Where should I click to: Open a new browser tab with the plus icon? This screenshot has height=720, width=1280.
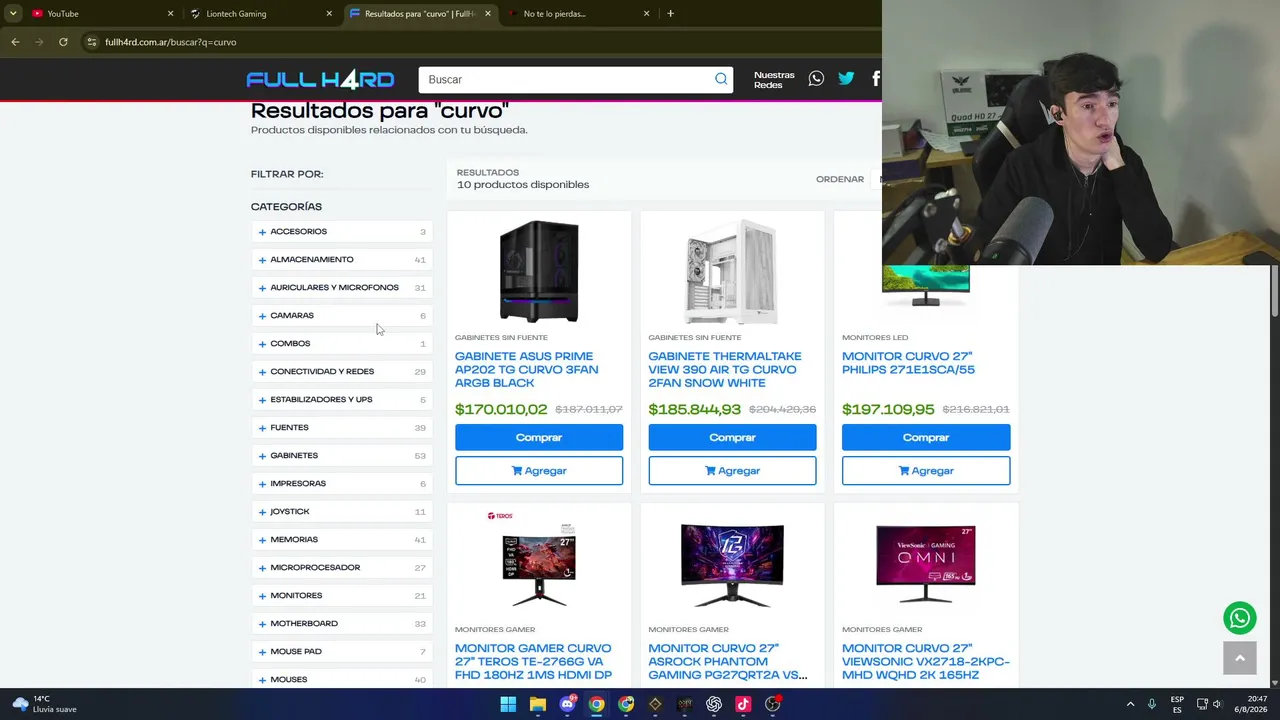(670, 13)
